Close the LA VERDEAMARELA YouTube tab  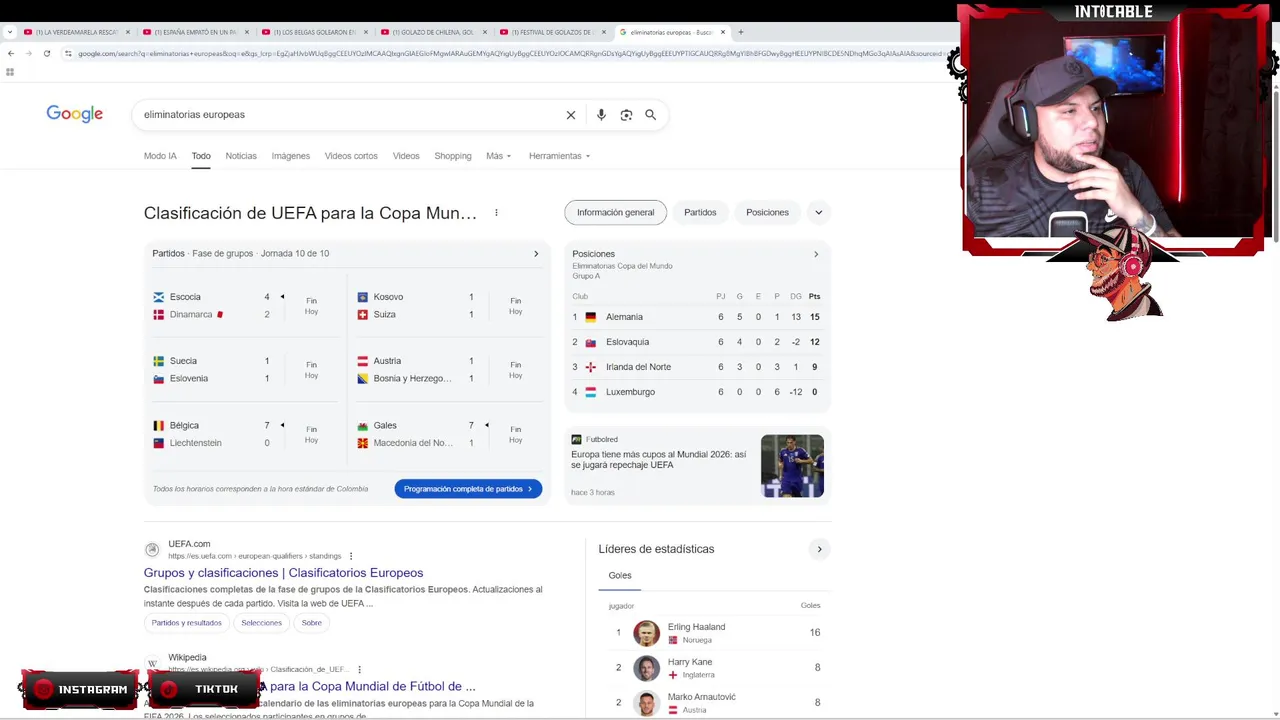pos(128,32)
